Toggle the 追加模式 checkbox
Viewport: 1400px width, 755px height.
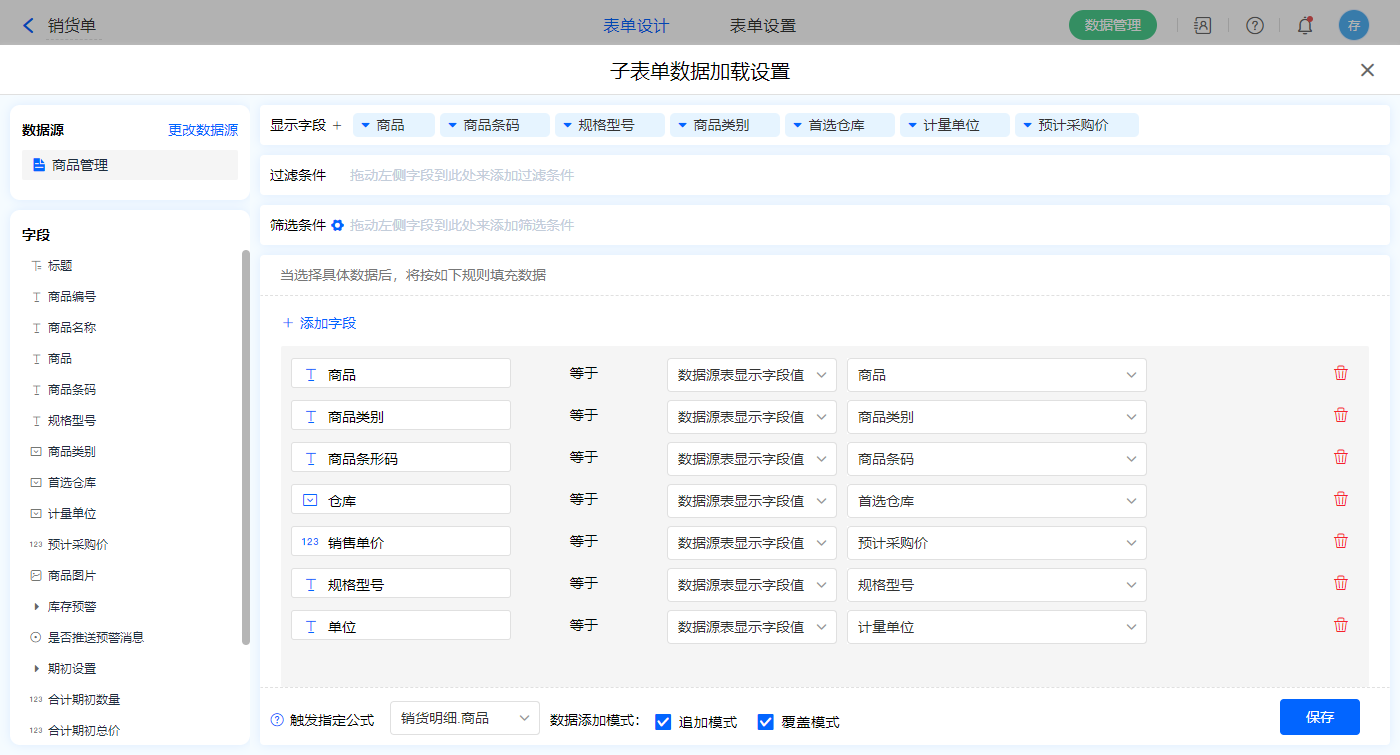(x=663, y=722)
